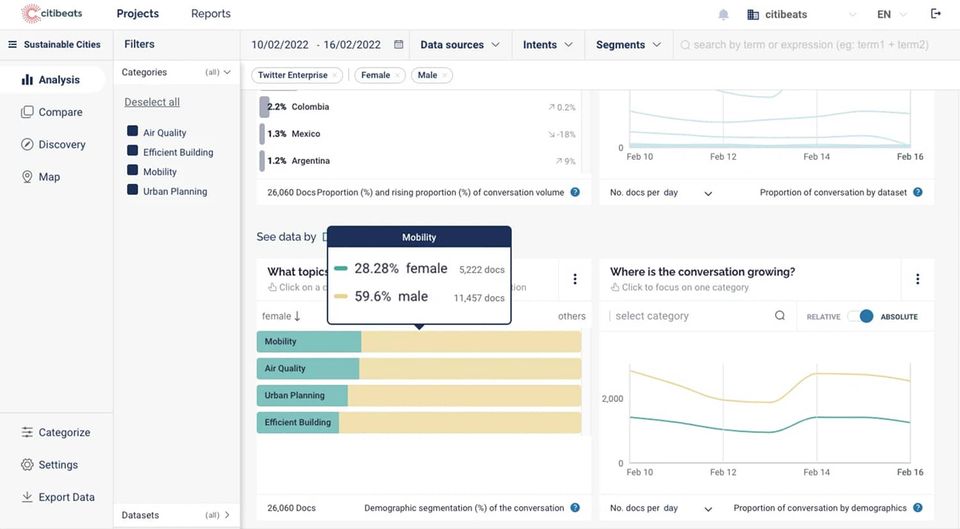This screenshot has width=960, height=529.
Task: Toggle Air Quality category checkbox
Action: click(132, 131)
